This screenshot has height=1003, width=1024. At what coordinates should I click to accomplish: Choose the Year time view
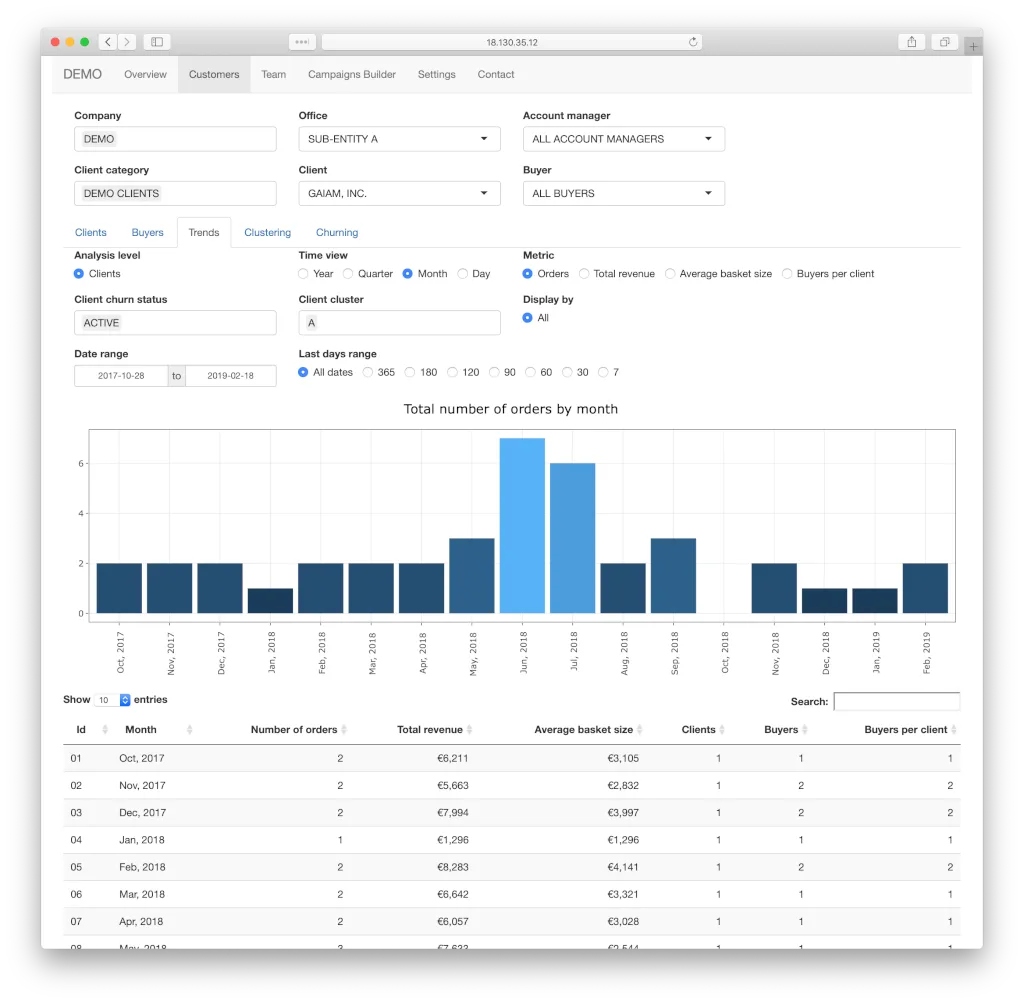click(x=303, y=274)
